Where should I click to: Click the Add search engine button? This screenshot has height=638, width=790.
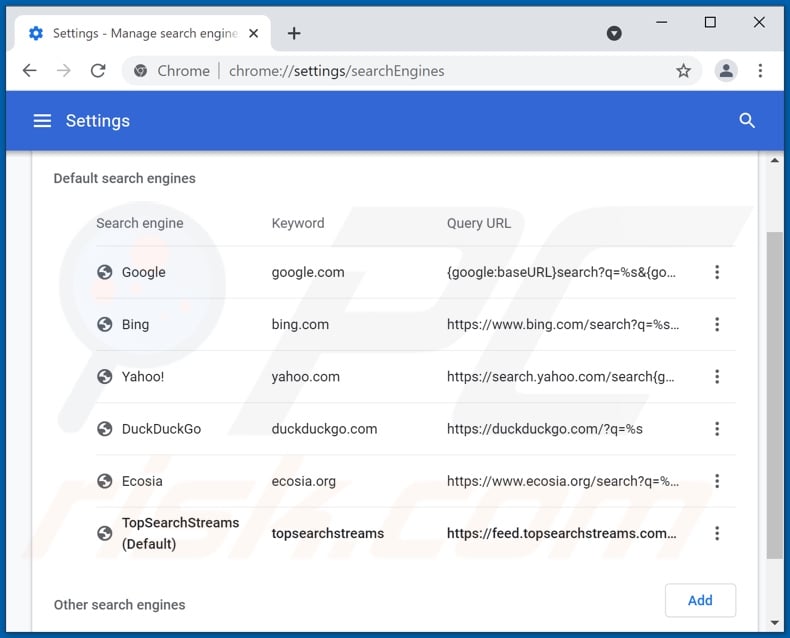700,600
